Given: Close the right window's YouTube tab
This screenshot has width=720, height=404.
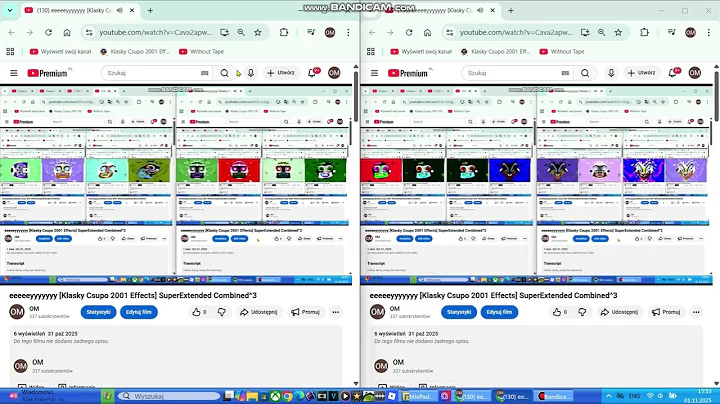Looking at the screenshot, I should coord(492,10).
